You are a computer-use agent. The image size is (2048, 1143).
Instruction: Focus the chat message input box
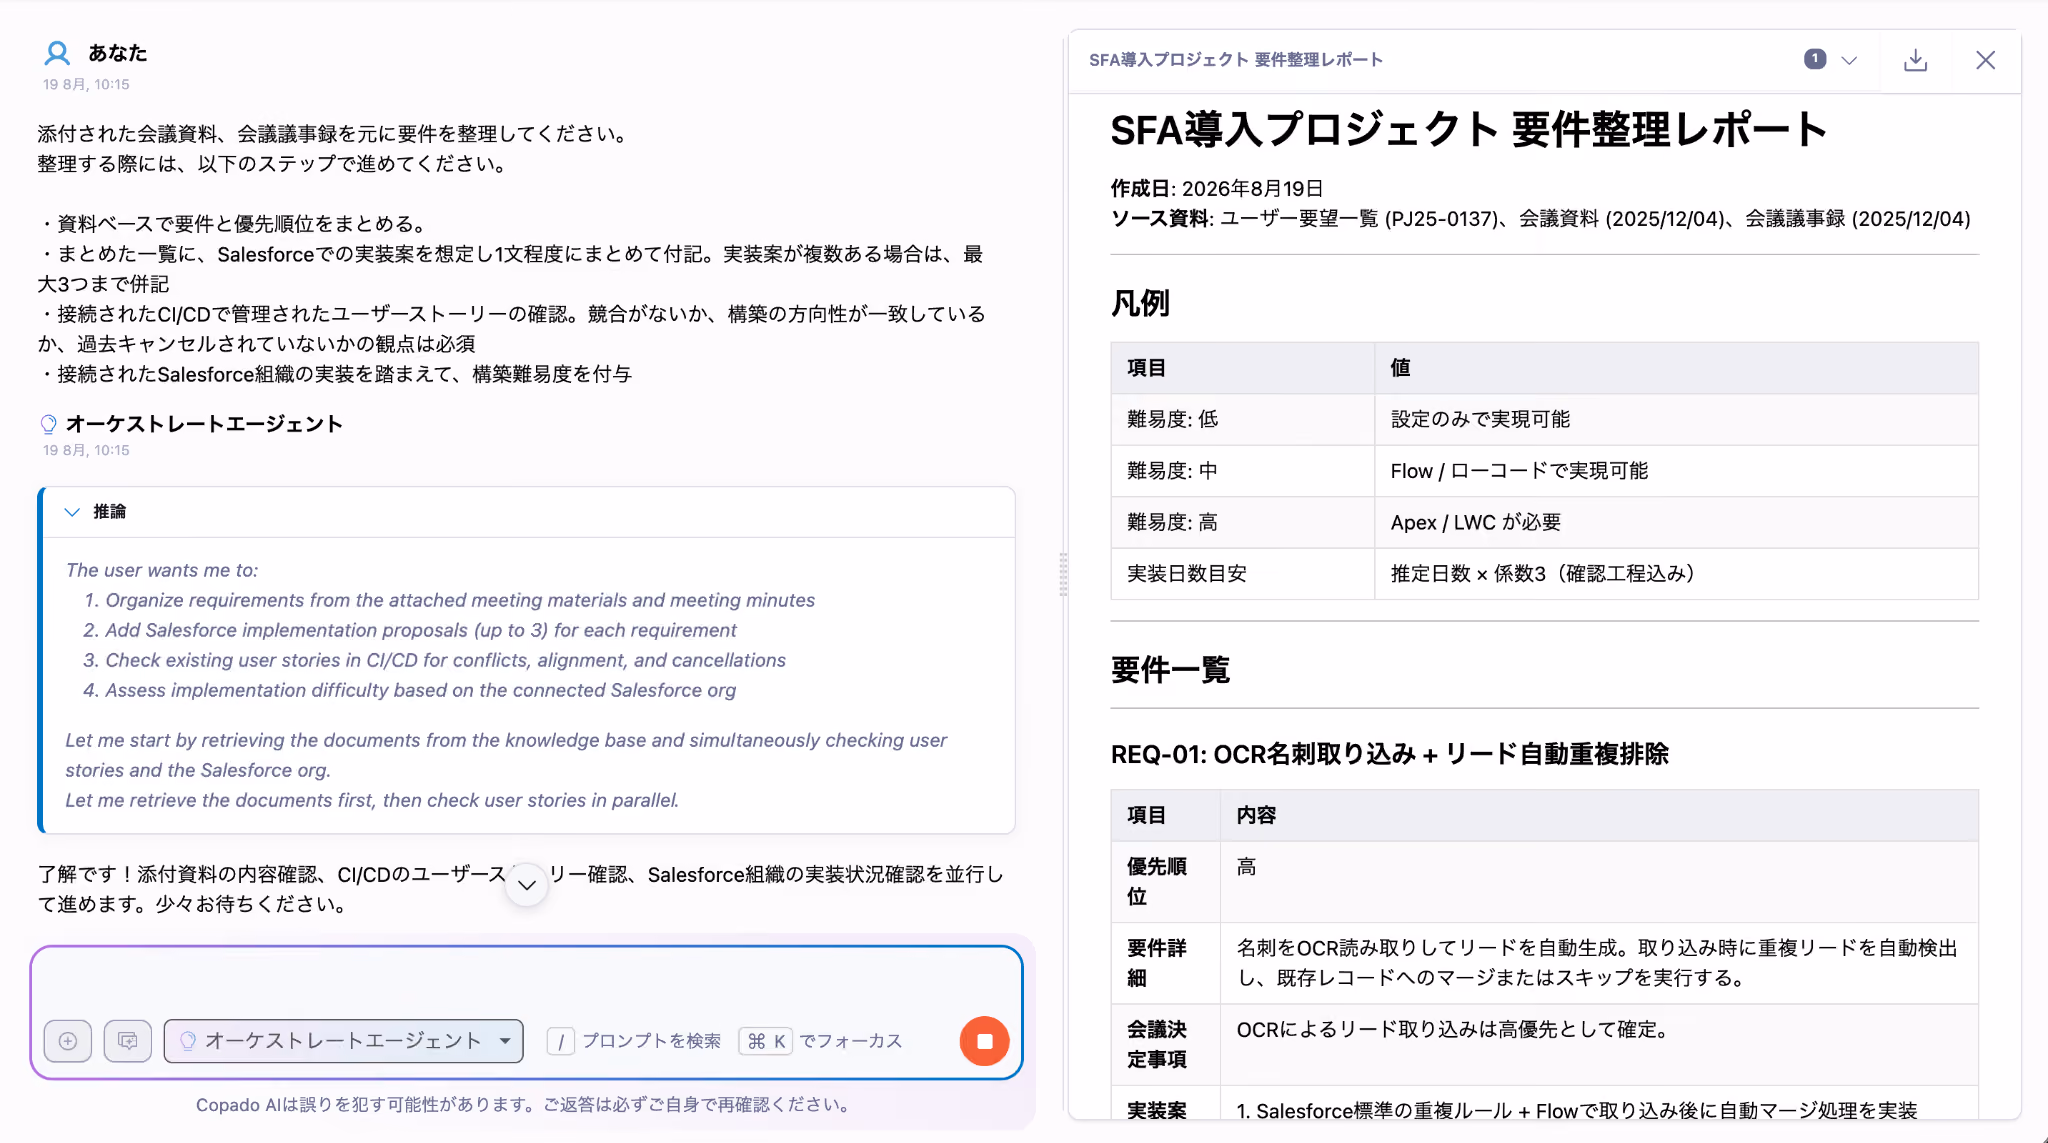coord(527,981)
